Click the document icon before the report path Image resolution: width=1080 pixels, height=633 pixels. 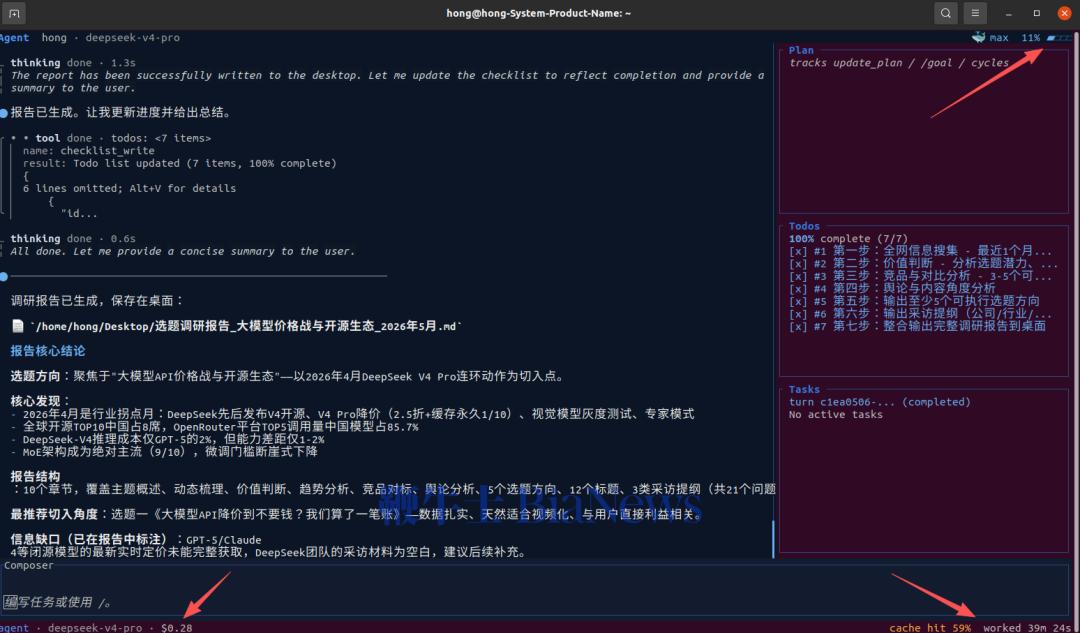[x=18, y=326]
